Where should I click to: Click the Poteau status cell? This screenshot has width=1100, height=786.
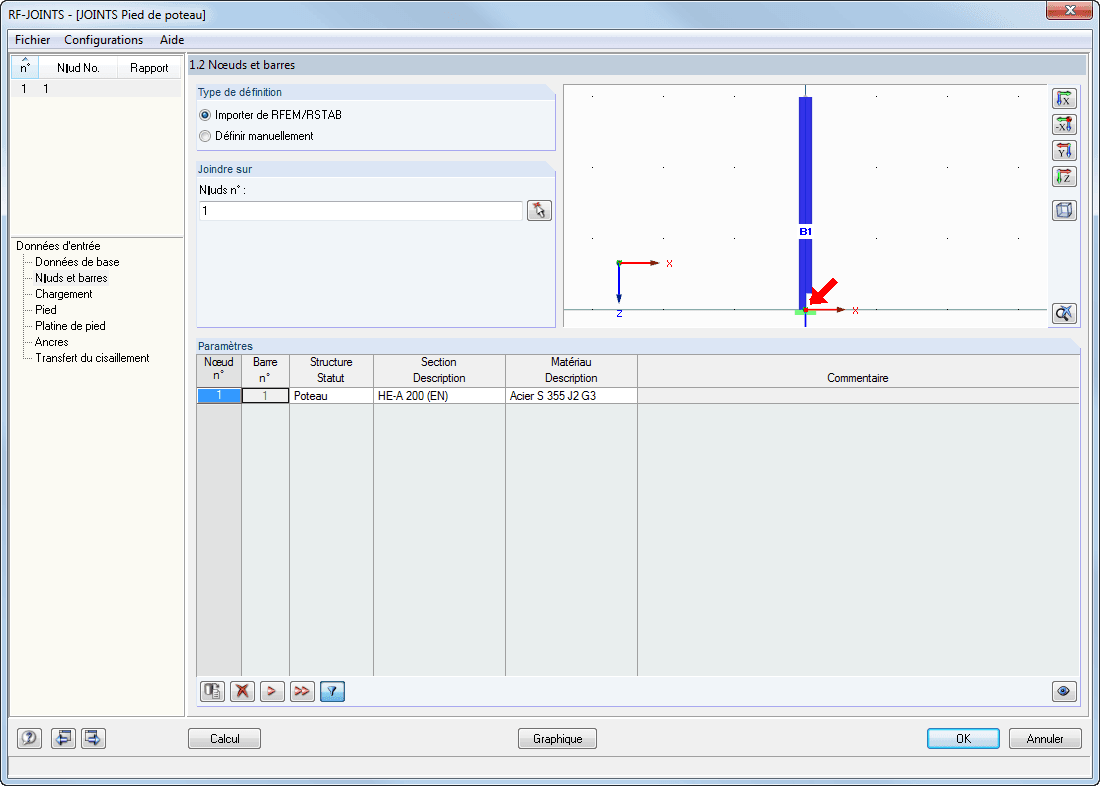[331, 396]
